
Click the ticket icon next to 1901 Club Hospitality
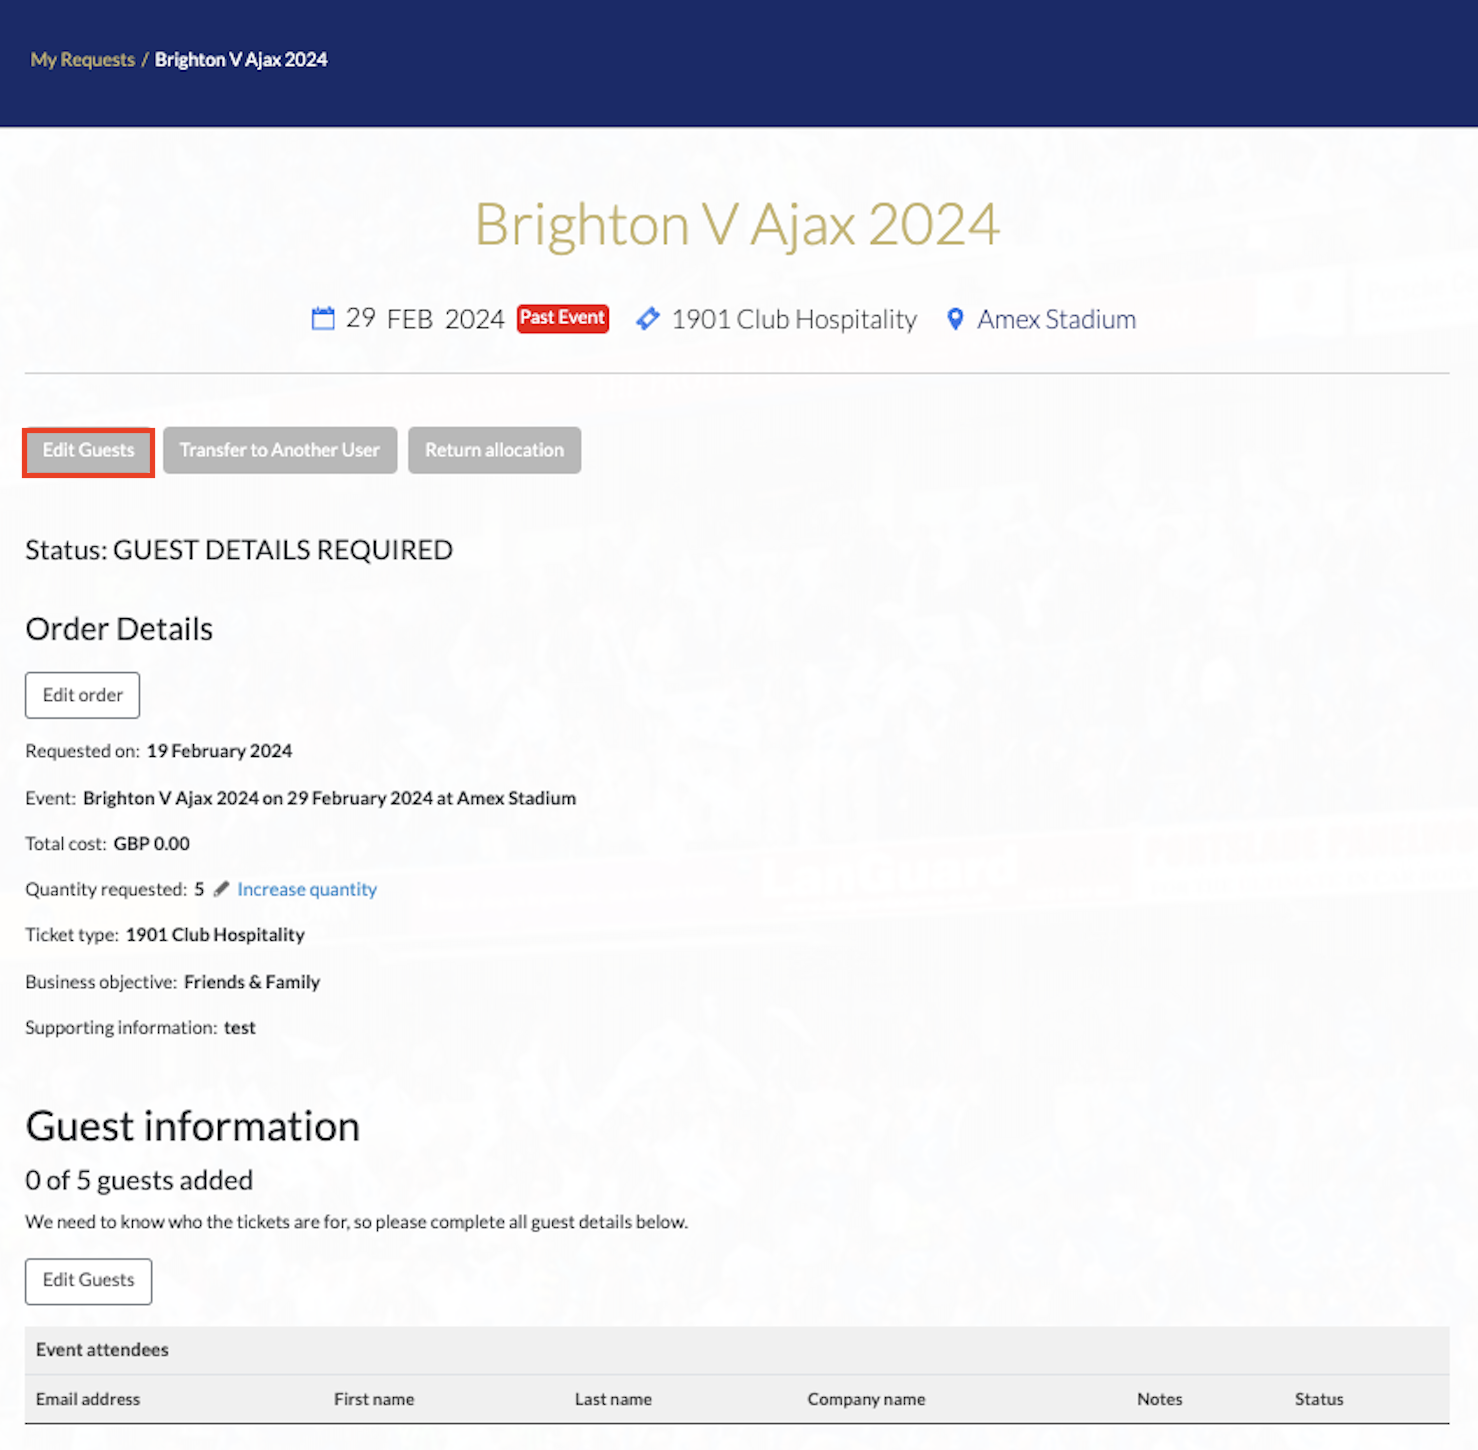[x=648, y=319]
